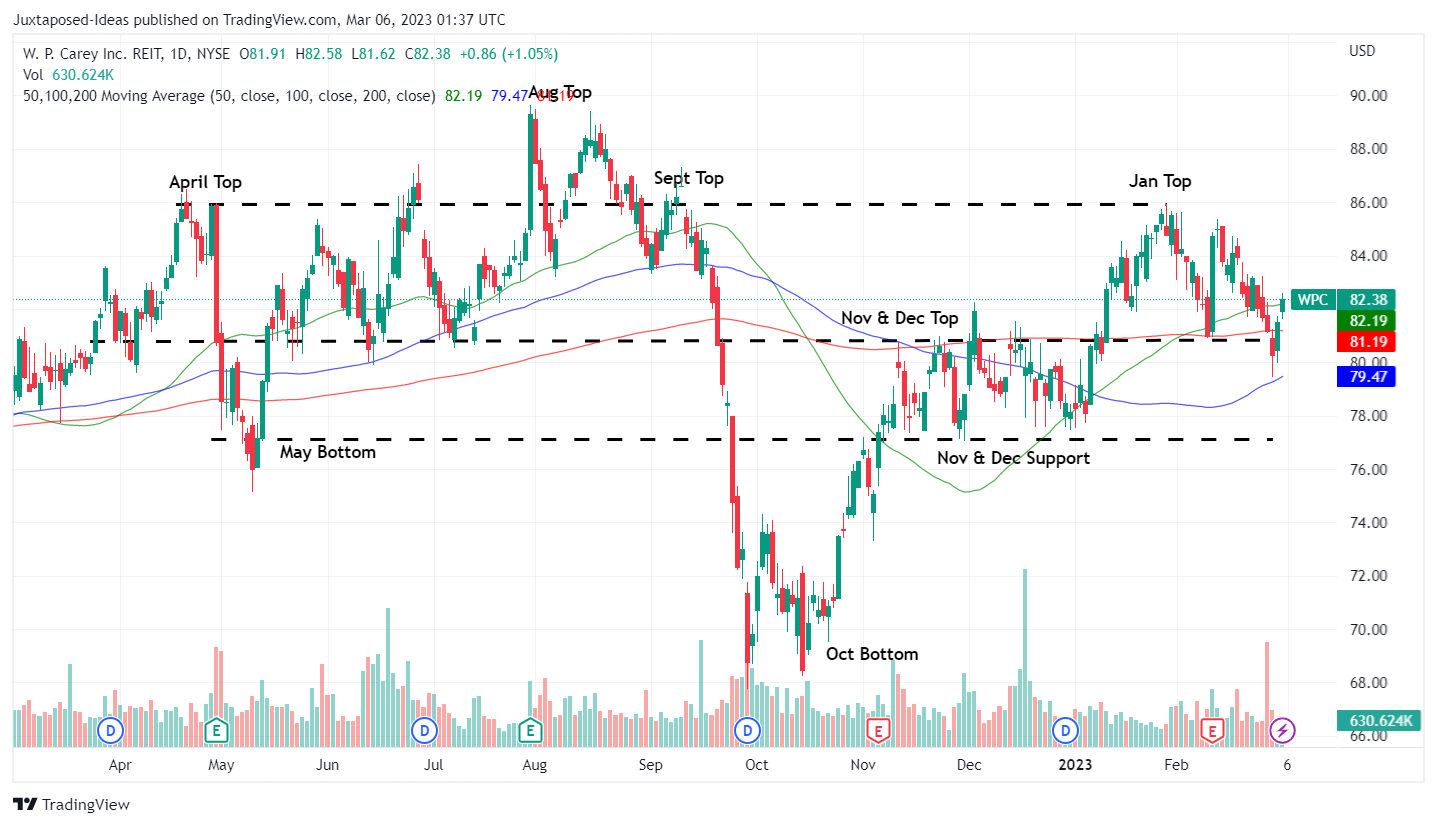Select the Nov & Dec Top annotation
Viewport: 1437px width, 826px height.
click(899, 318)
